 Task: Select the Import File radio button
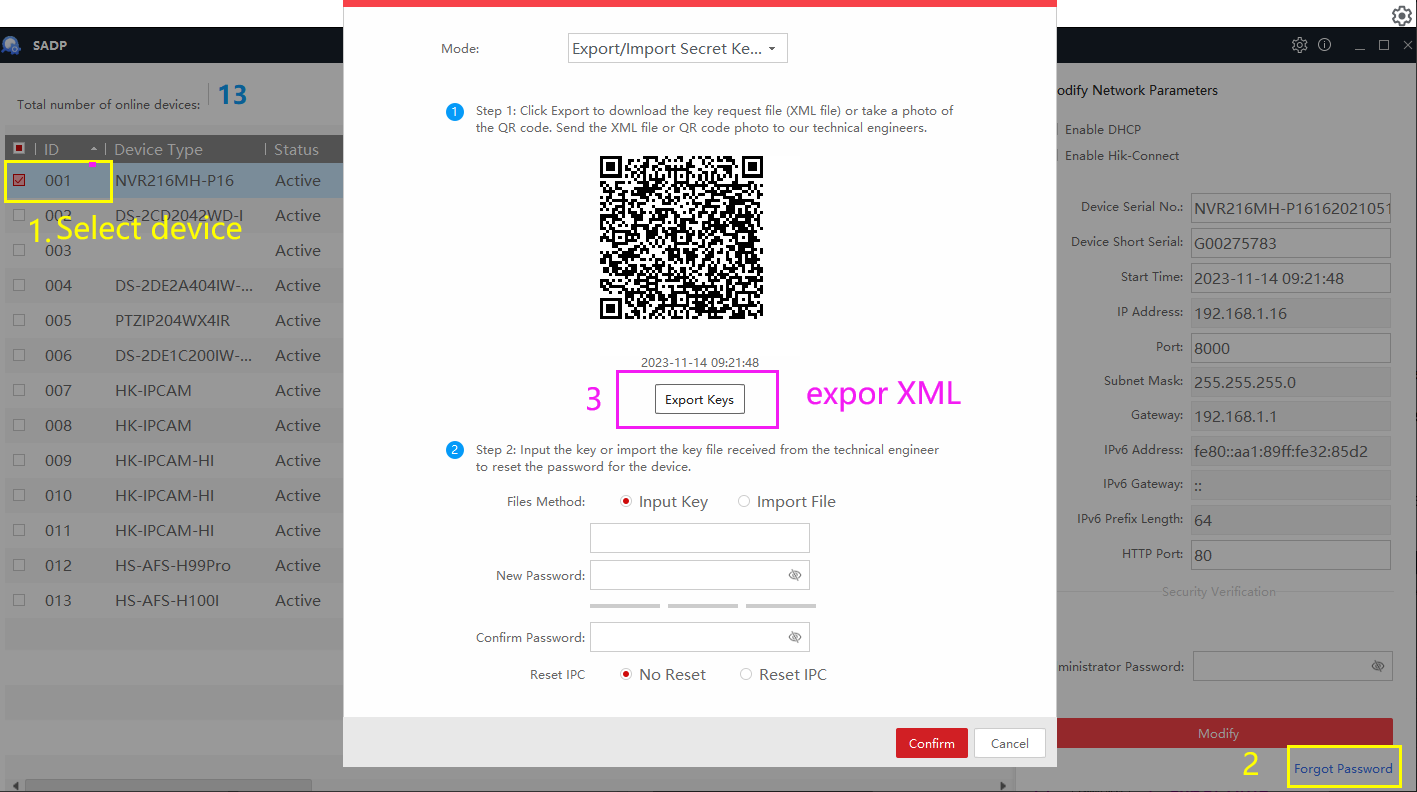pos(744,502)
